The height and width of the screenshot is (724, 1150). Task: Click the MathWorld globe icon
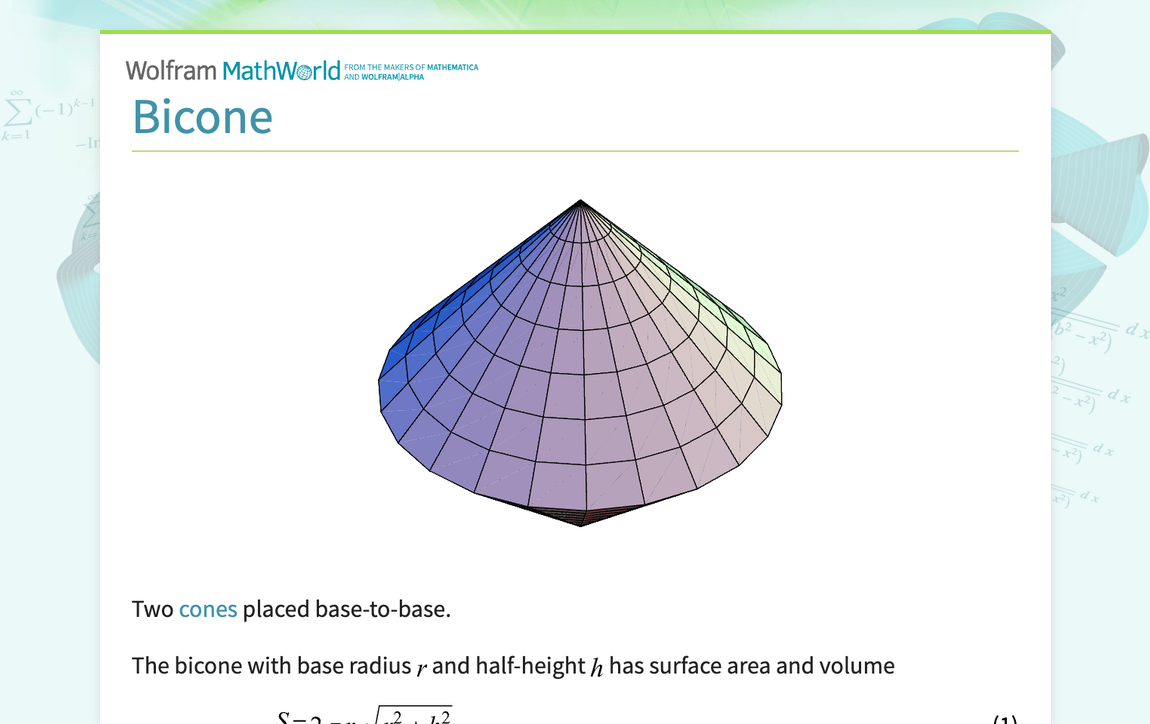pos(303,70)
